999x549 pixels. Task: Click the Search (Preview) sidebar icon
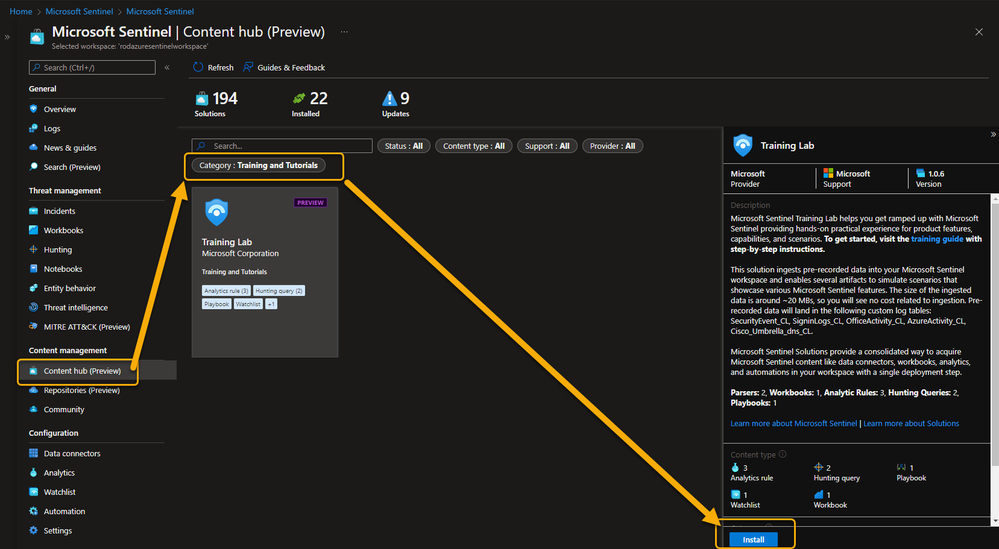(x=34, y=166)
